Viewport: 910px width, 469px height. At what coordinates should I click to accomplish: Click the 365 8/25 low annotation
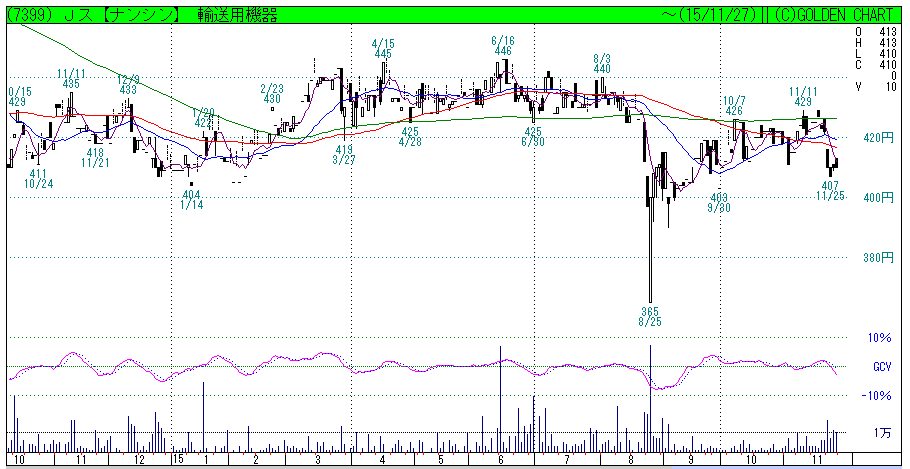click(x=651, y=316)
